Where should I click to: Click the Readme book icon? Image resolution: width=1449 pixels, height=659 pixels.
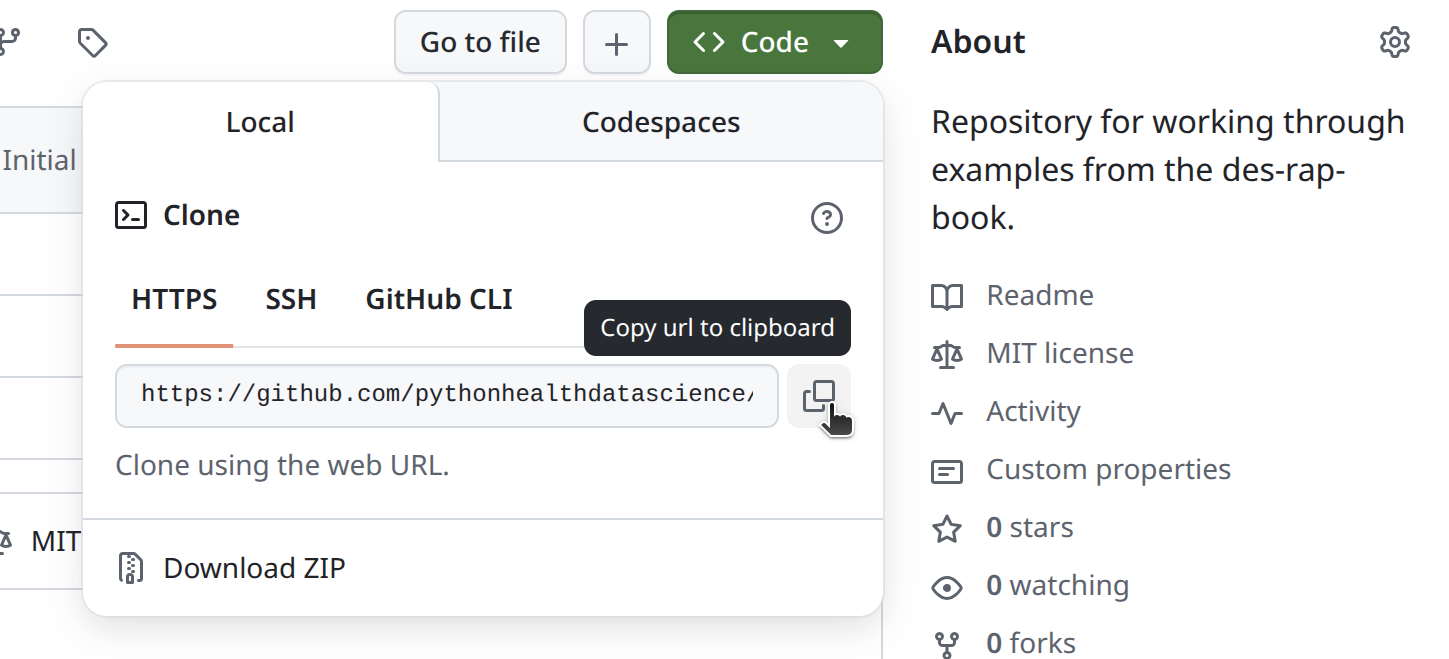pyautogui.click(x=946, y=296)
